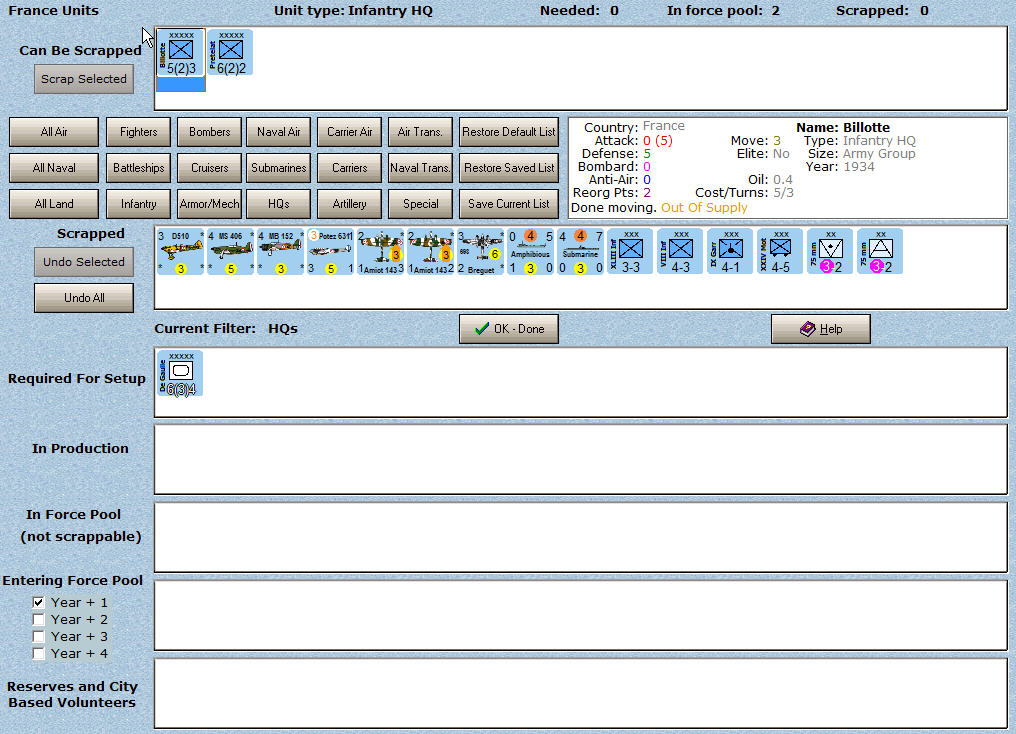Click the 'Name: Billotte' label
The image size is (1016, 734).
tap(843, 128)
